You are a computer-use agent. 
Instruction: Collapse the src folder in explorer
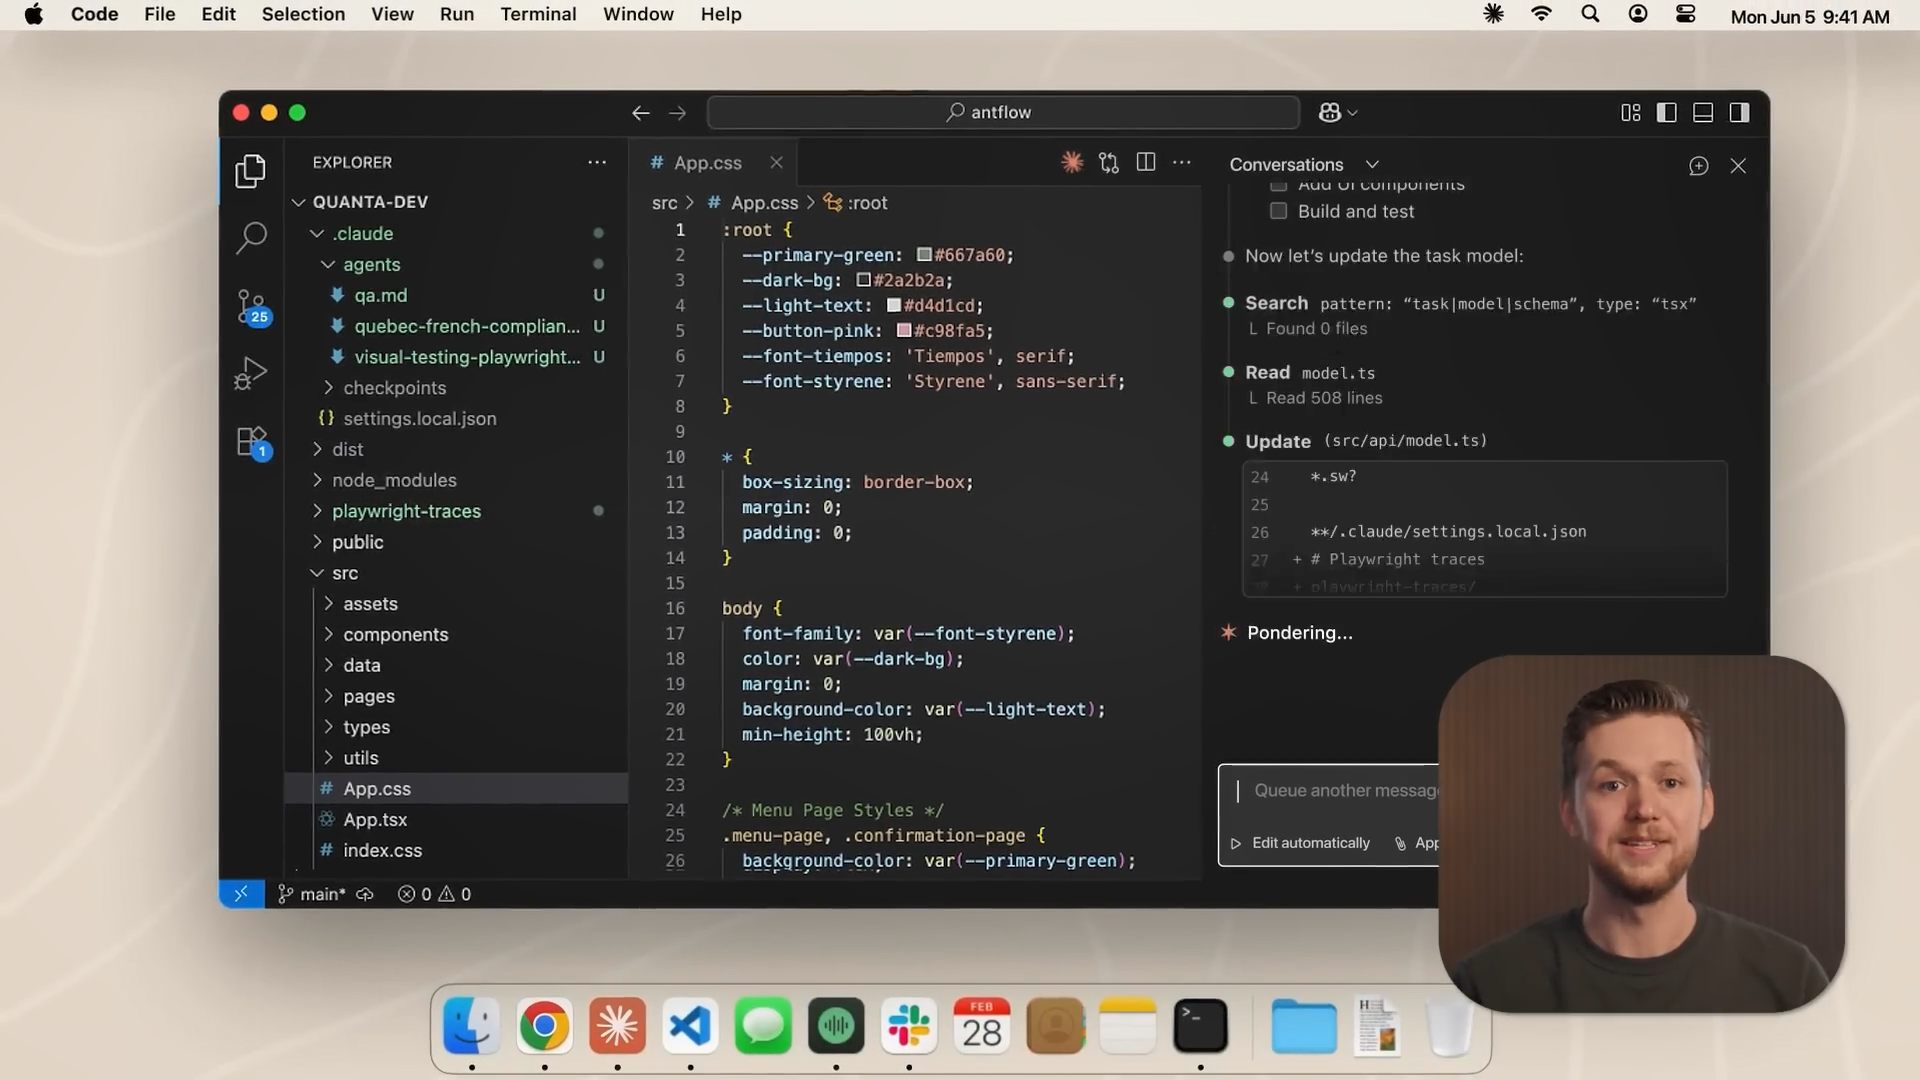coord(344,573)
